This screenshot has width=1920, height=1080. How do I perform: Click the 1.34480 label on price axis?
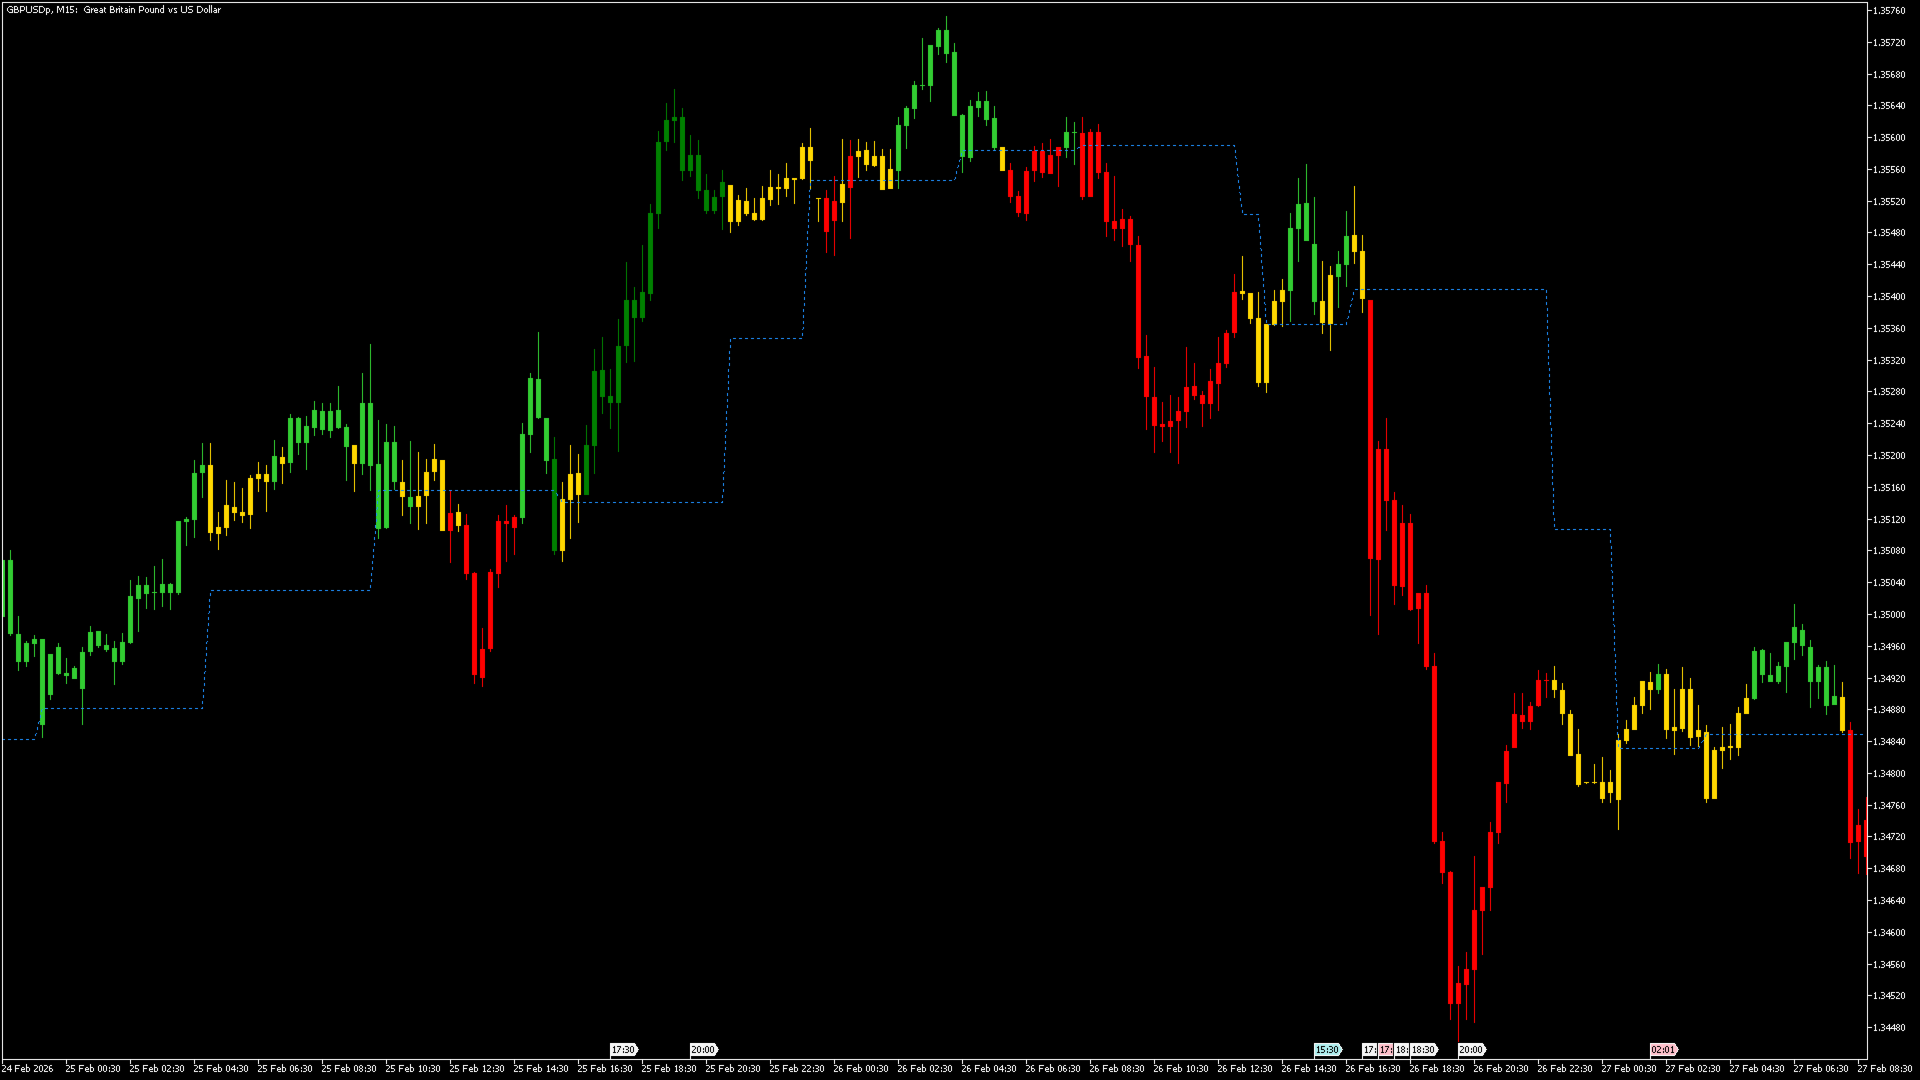1888,1028
